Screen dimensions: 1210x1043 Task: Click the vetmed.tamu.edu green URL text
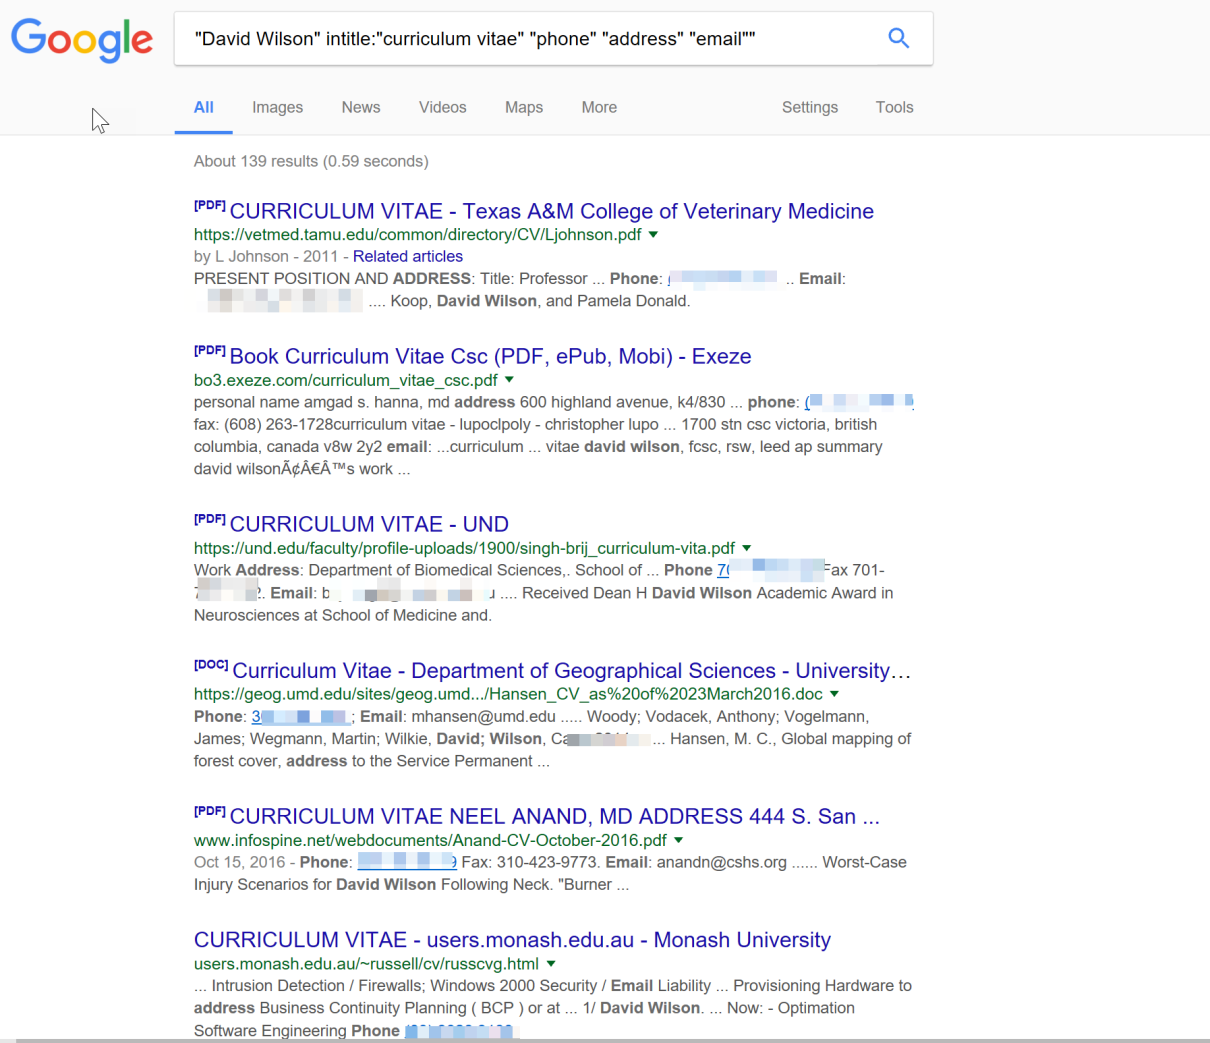click(418, 235)
